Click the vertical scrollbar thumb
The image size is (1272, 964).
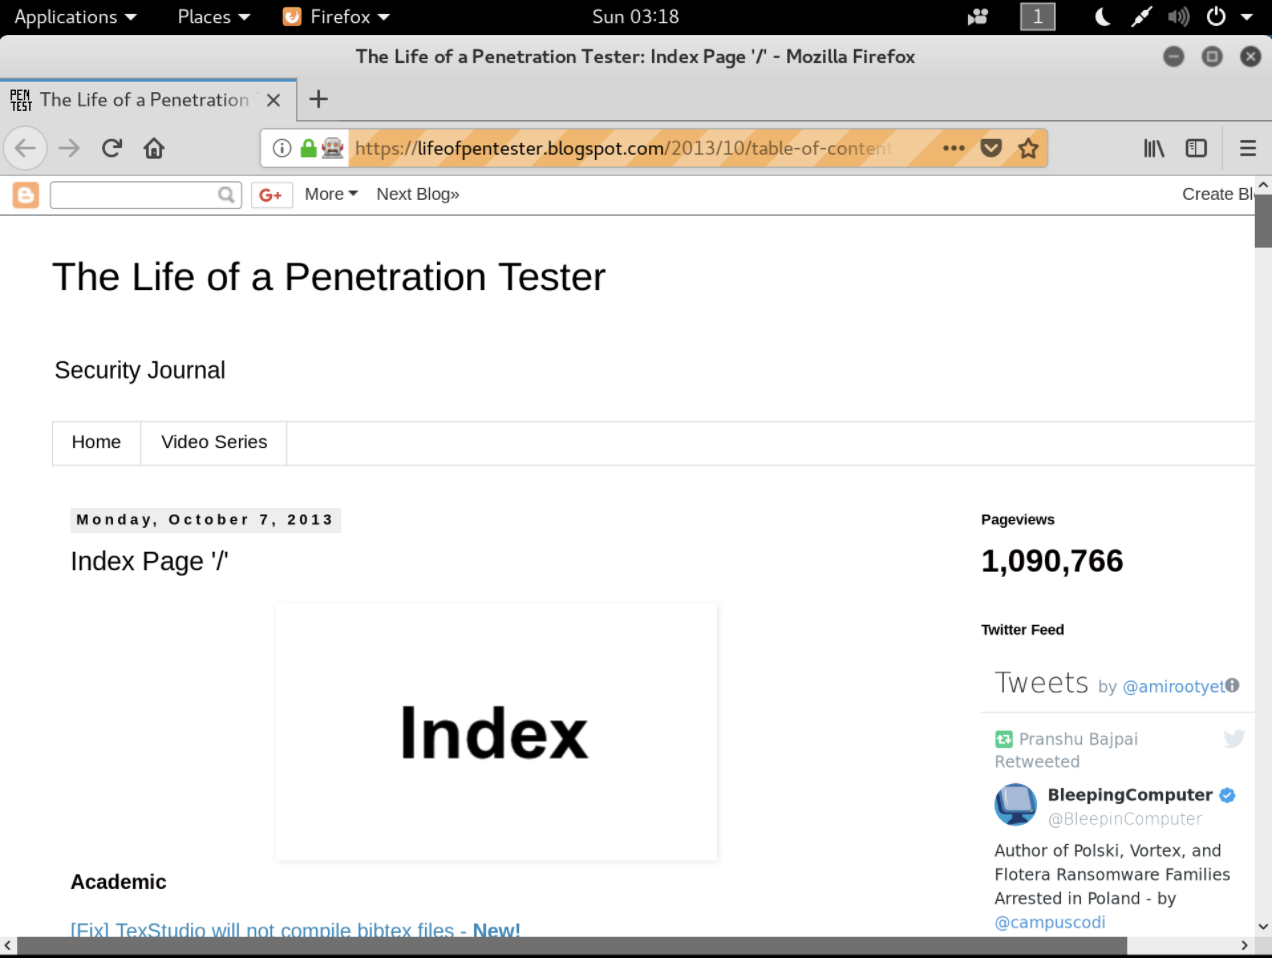(1263, 220)
